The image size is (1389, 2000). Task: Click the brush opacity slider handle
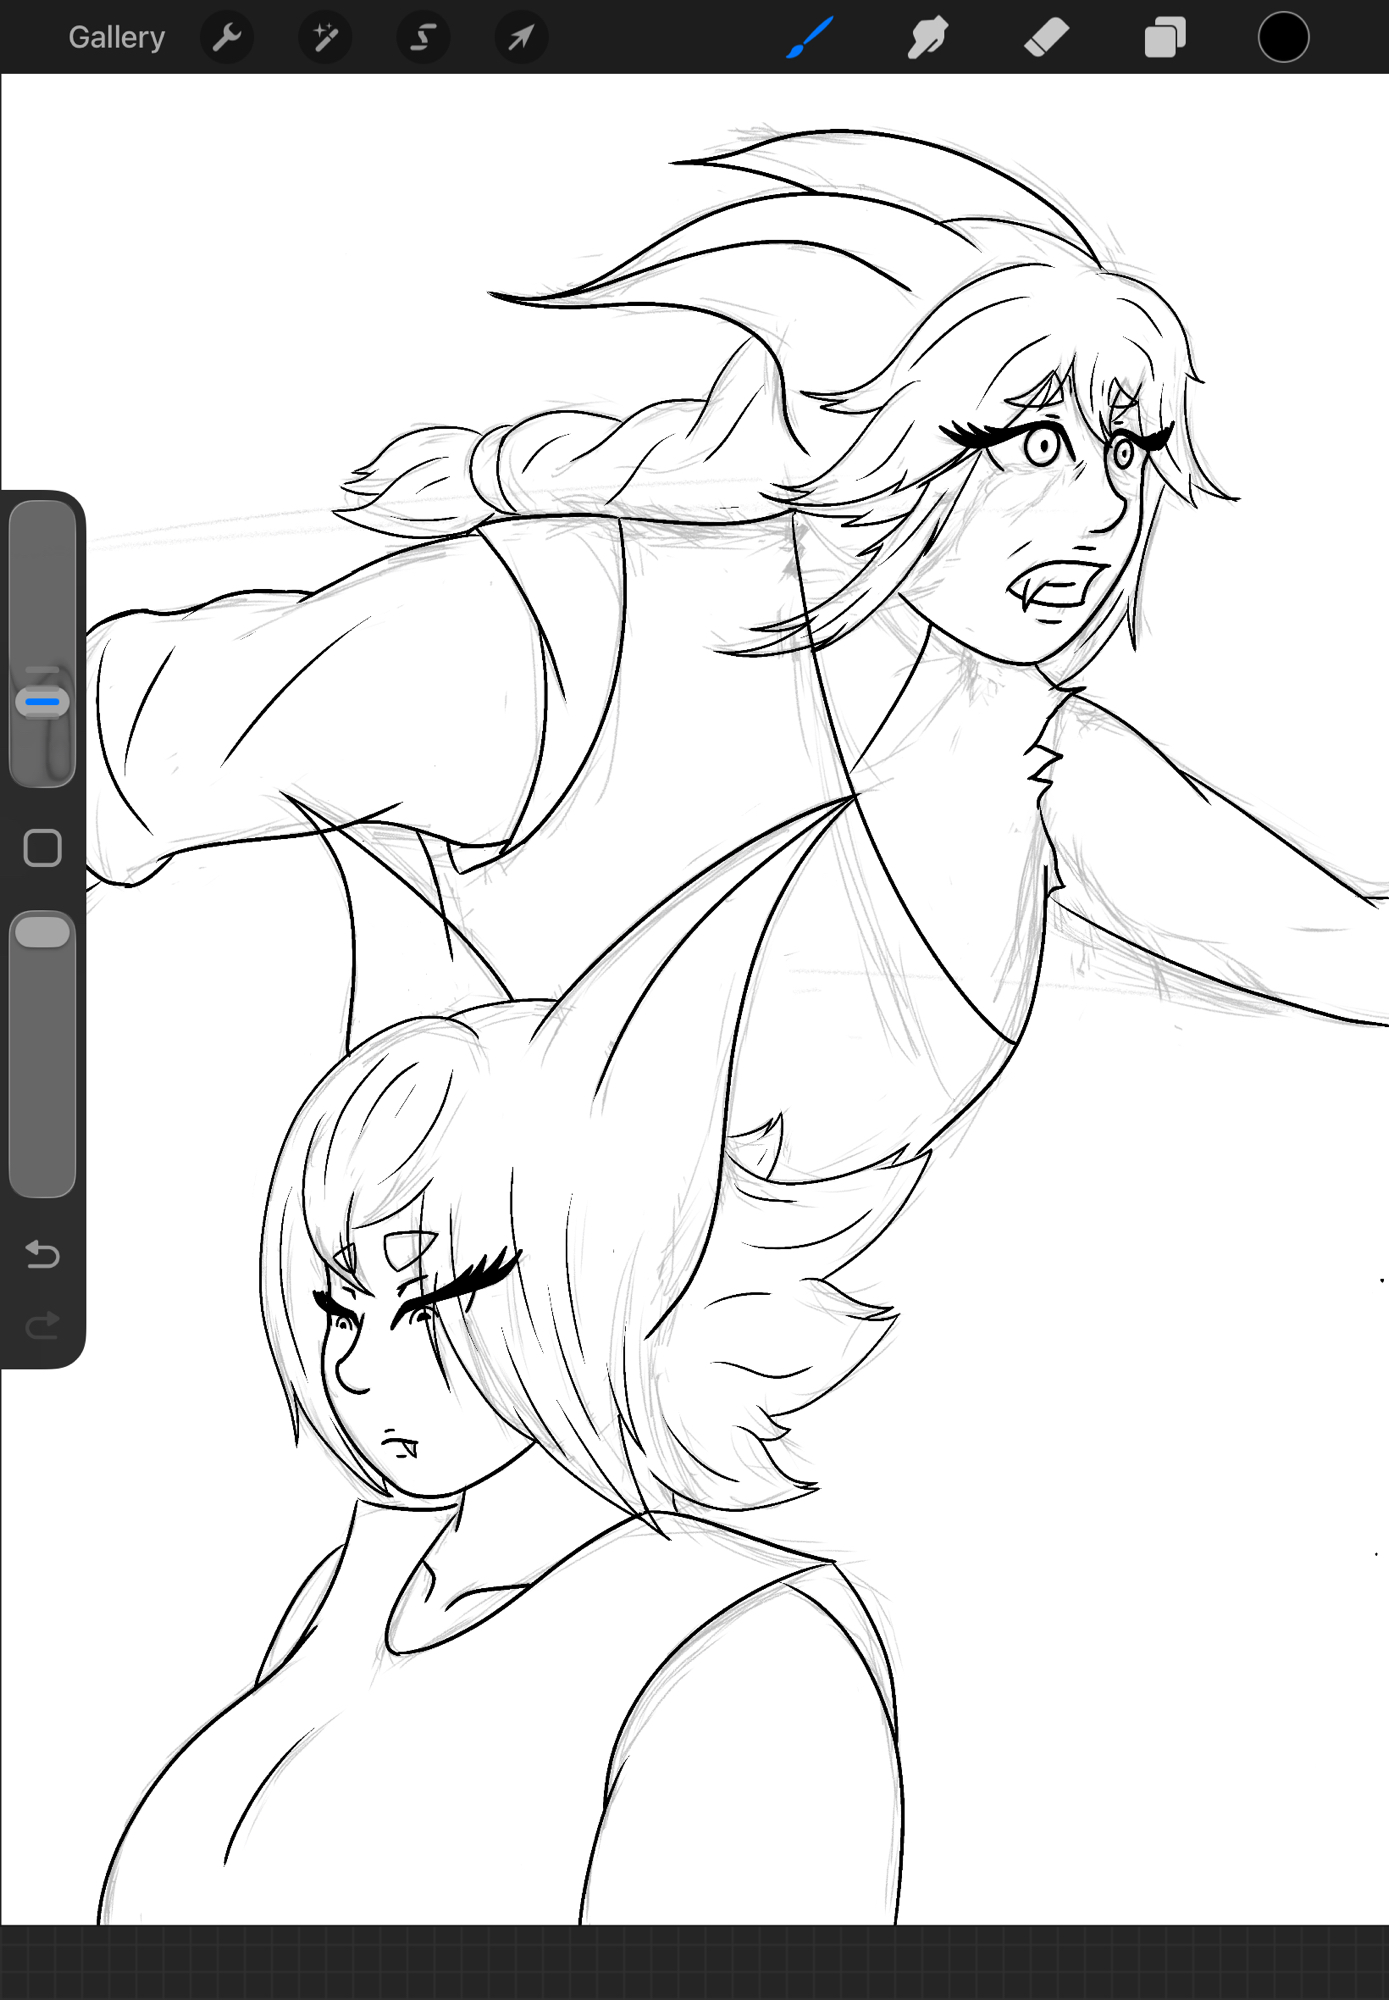tap(43, 932)
